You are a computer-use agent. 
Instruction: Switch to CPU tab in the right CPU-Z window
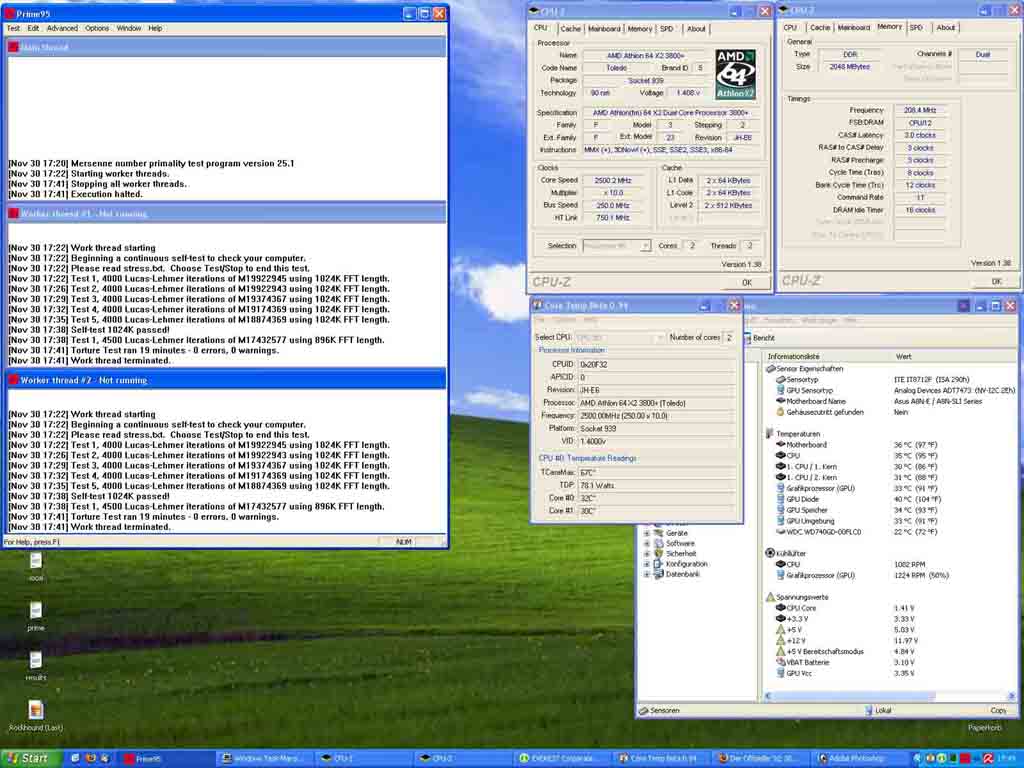pos(790,27)
